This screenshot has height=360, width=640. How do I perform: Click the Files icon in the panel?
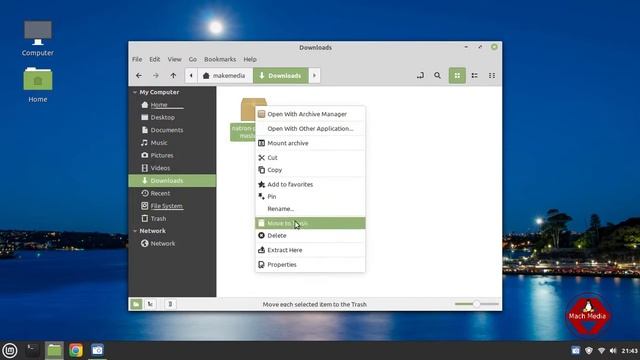pyautogui.click(x=54, y=350)
